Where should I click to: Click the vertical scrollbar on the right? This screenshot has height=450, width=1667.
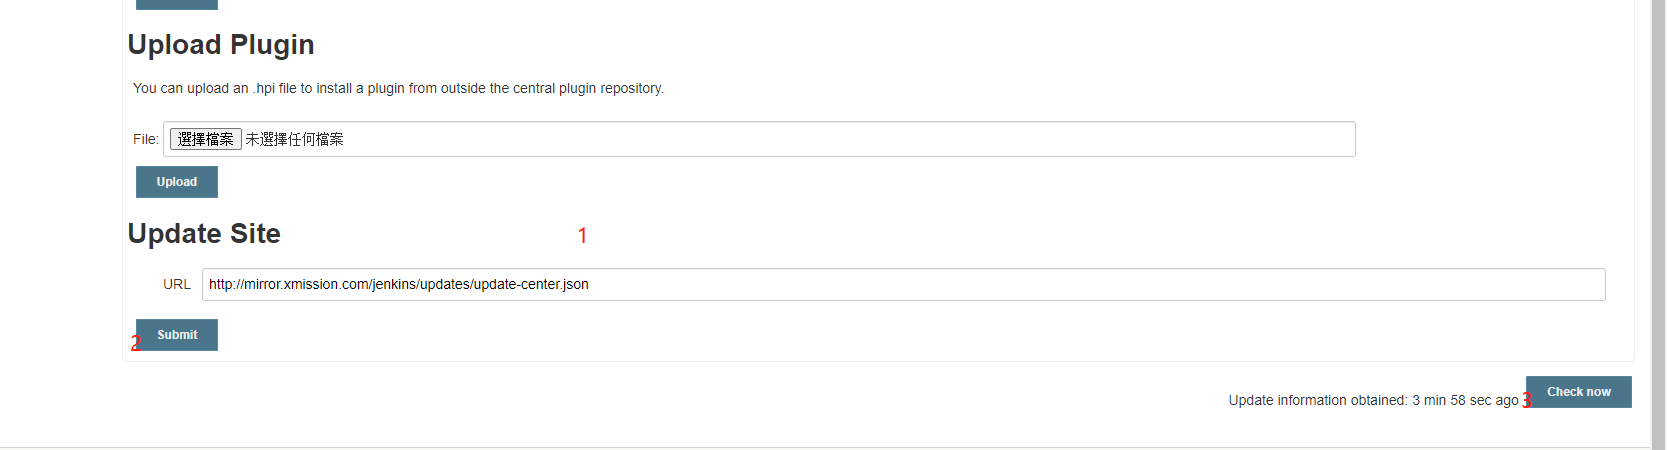point(1658,200)
